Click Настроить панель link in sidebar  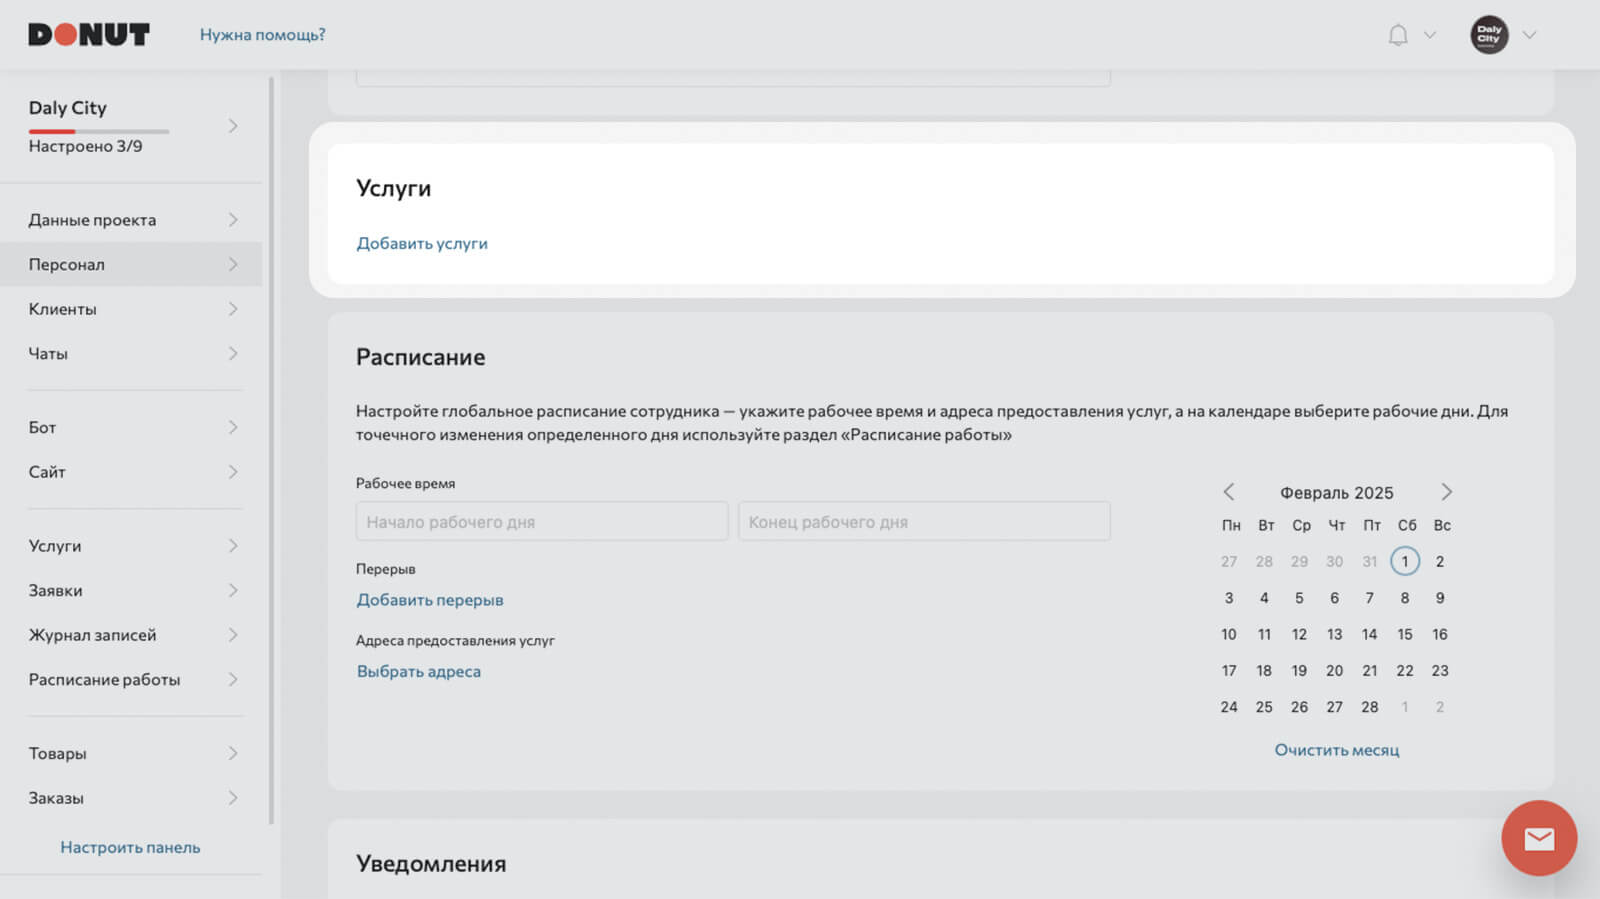[x=130, y=847]
